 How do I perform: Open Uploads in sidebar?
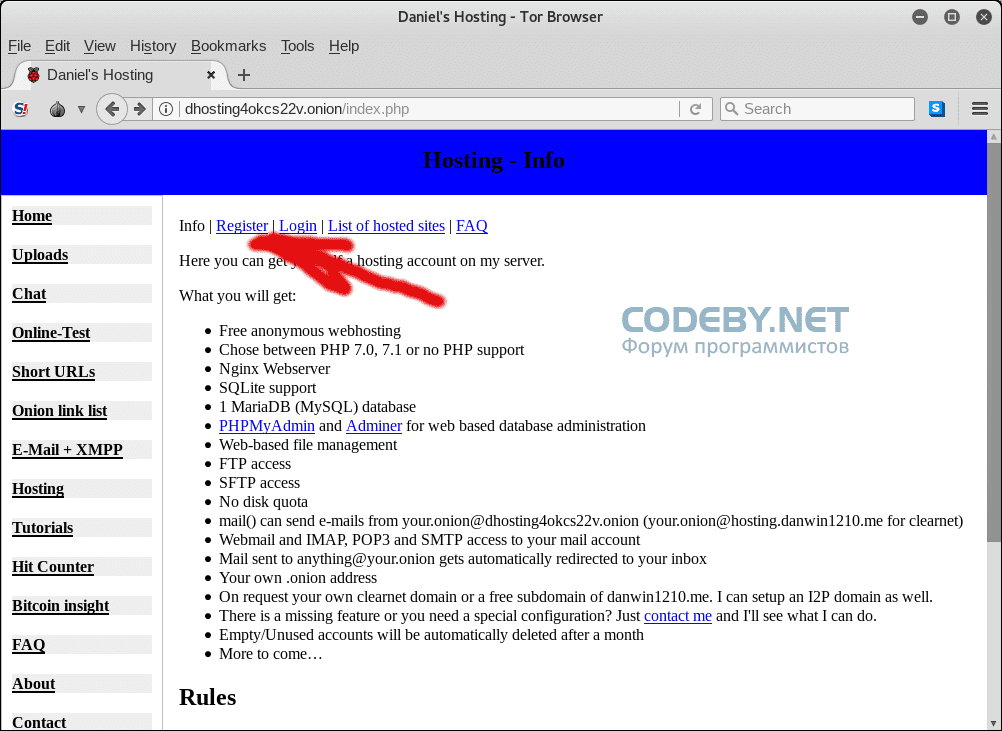click(40, 255)
